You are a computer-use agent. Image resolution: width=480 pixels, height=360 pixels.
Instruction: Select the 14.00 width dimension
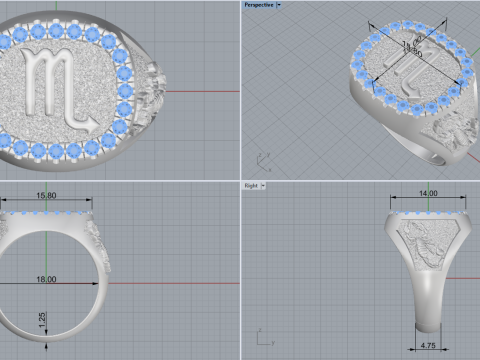click(x=428, y=193)
